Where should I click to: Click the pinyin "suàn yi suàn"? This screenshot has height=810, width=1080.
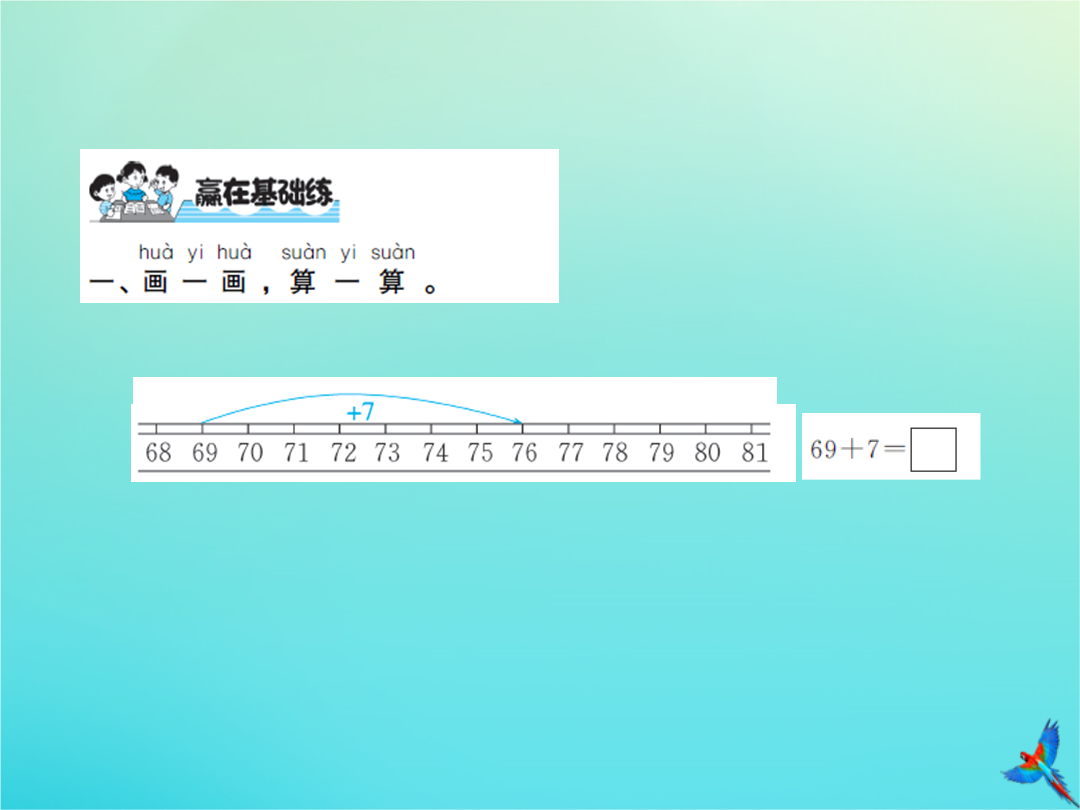[349, 253]
